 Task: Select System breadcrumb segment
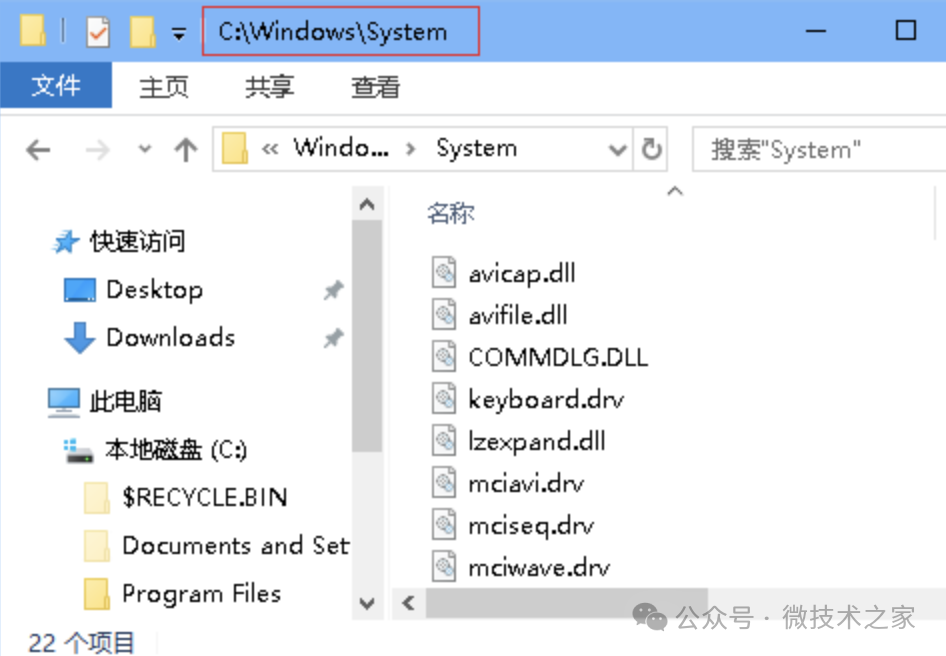477,148
